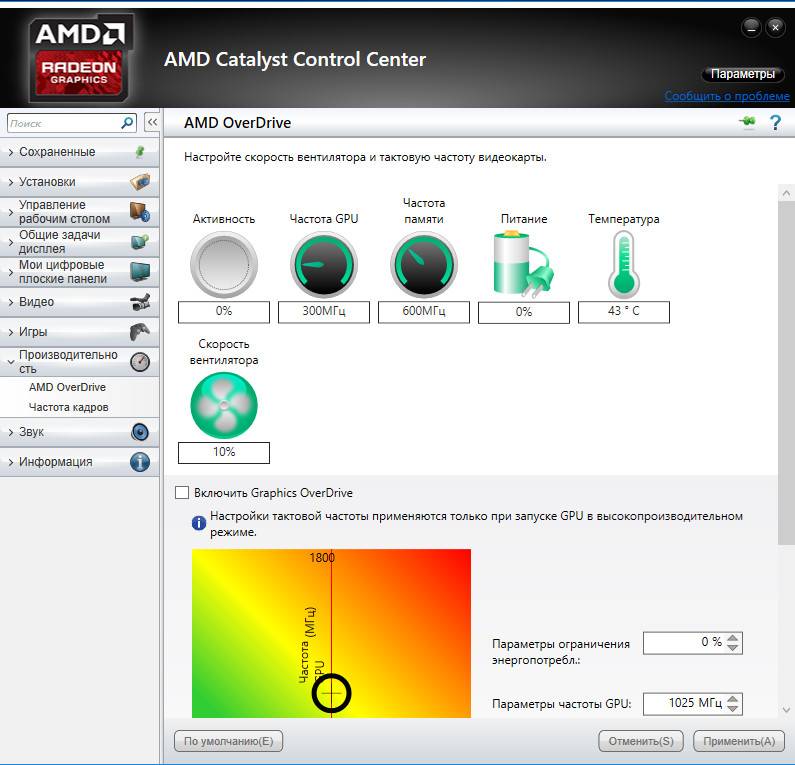This screenshot has width=795, height=765.
Task: Click the GPU clock circle marker on heat graph
Action: pos(331,693)
